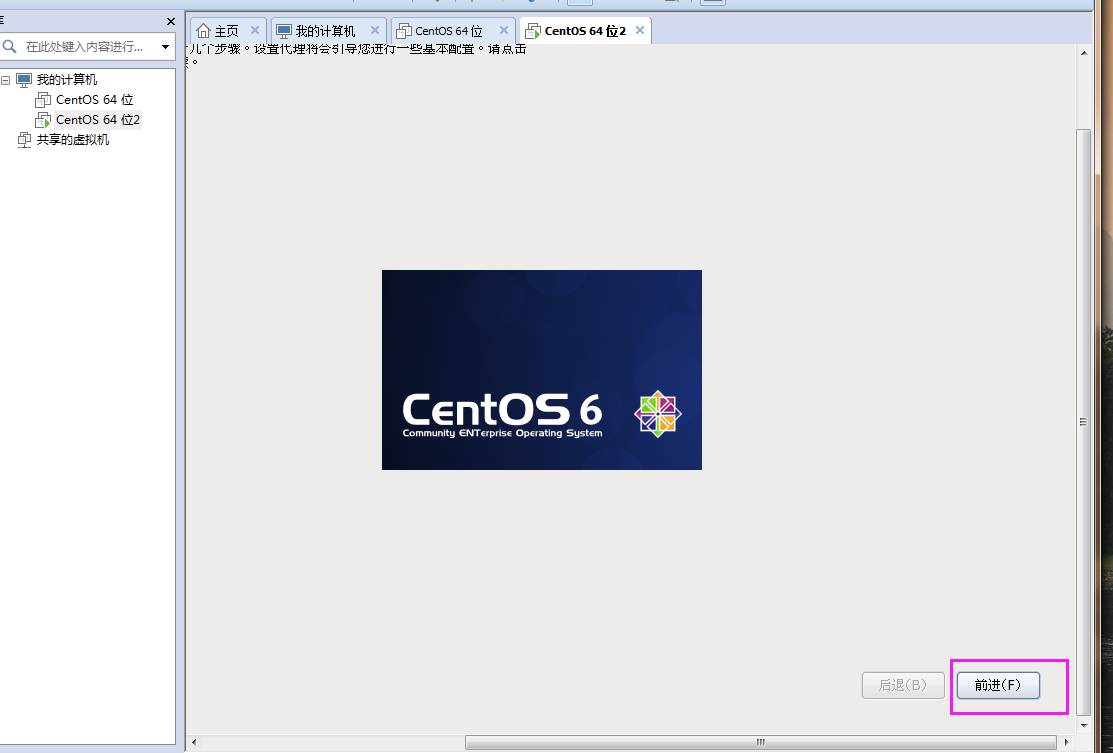Open the CentOS 64 位 tab
This screenshot has width=1113, height=753.
448,31
